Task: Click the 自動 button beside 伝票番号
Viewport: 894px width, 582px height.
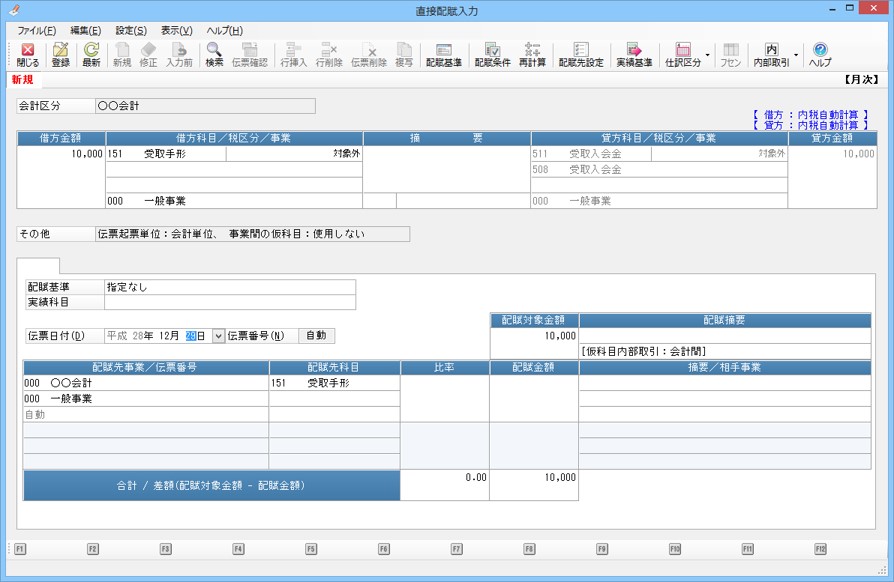Action: [315, 336]
